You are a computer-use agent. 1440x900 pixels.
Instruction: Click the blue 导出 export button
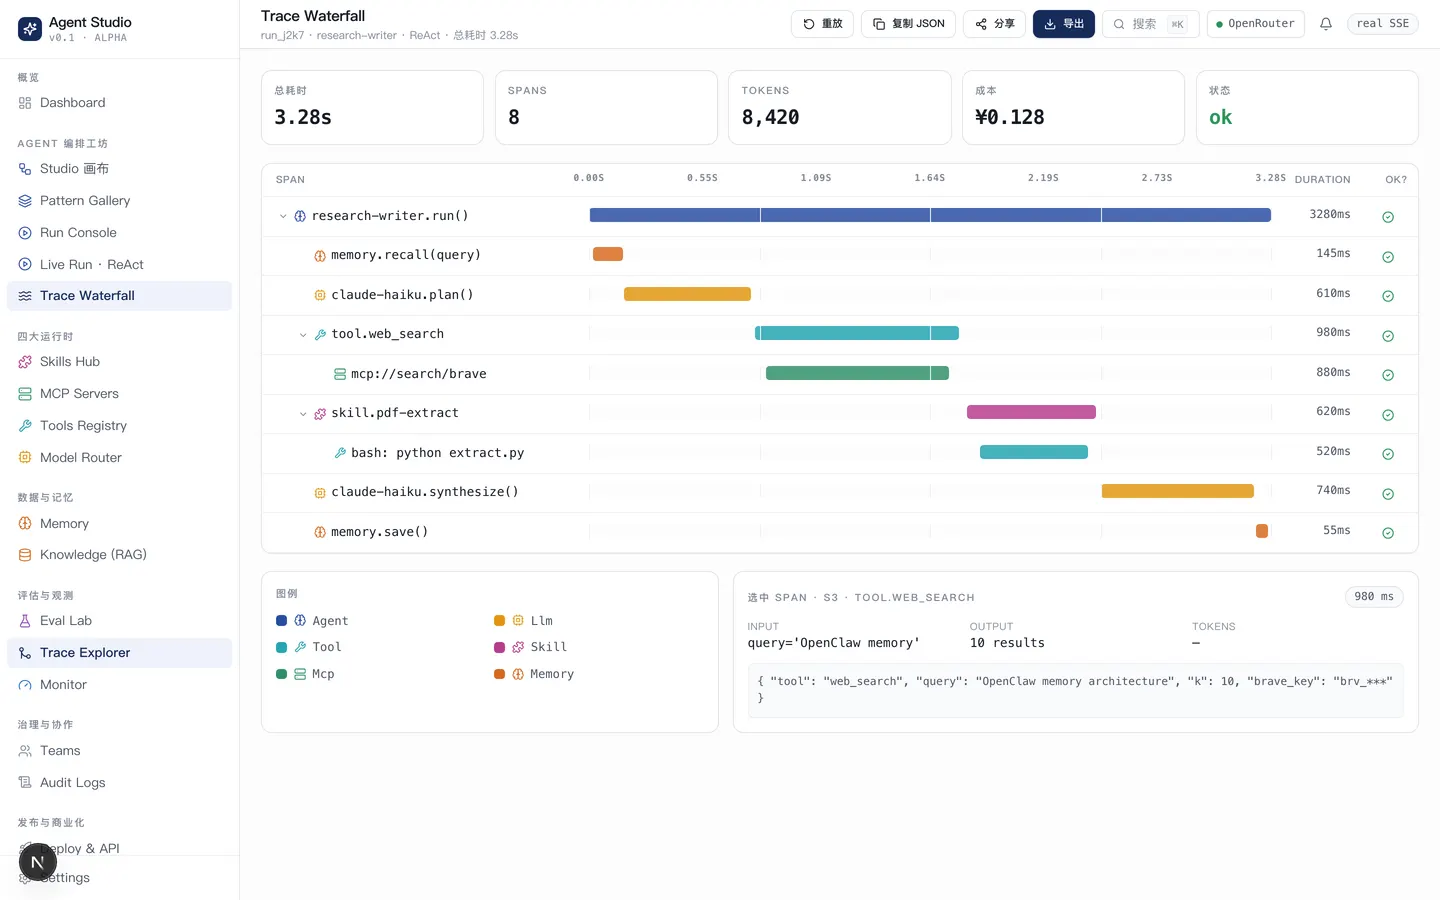(1064, 24)
